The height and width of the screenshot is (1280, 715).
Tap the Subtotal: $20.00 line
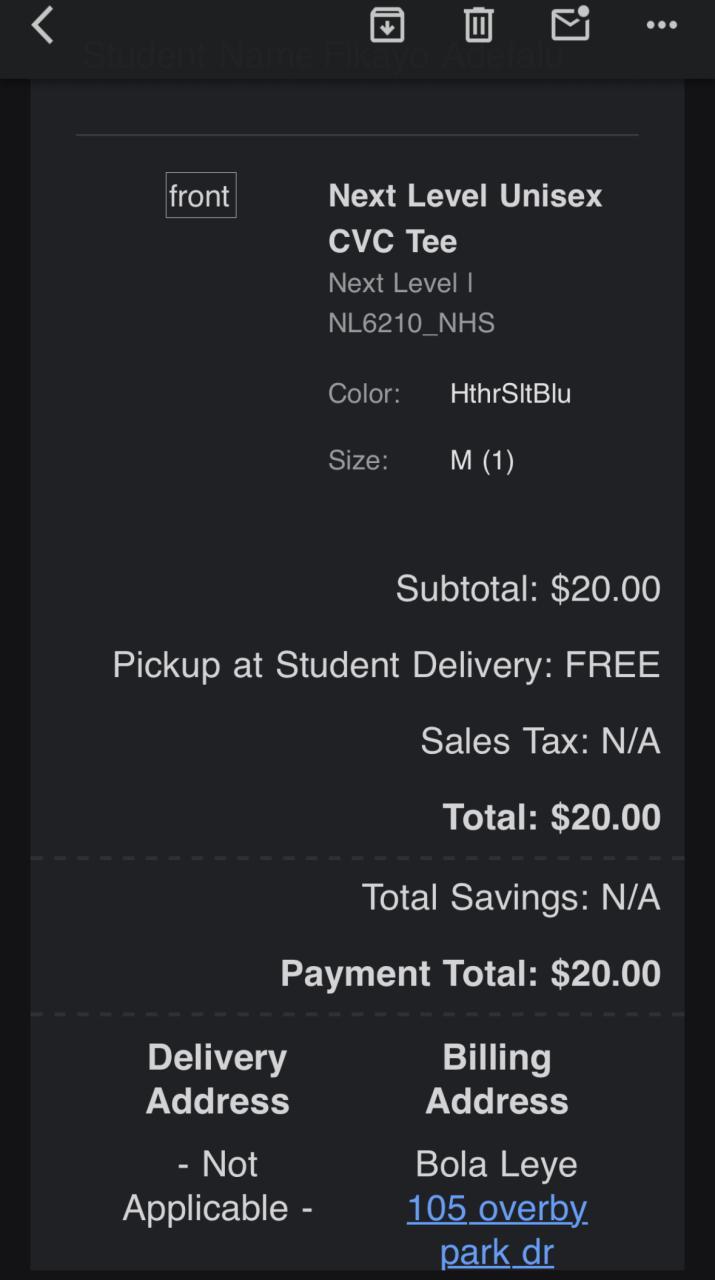click(528, 588)
